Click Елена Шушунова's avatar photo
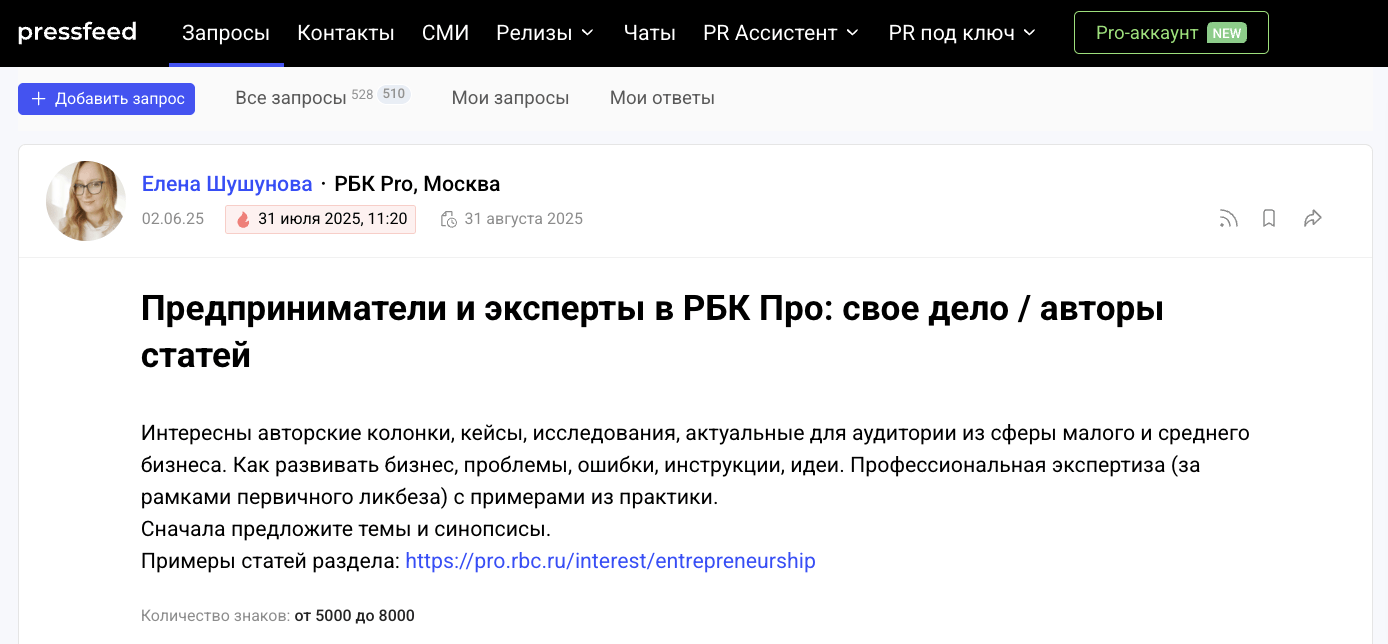This screenshot has width=1388, height=644. [x=86, y=201]
